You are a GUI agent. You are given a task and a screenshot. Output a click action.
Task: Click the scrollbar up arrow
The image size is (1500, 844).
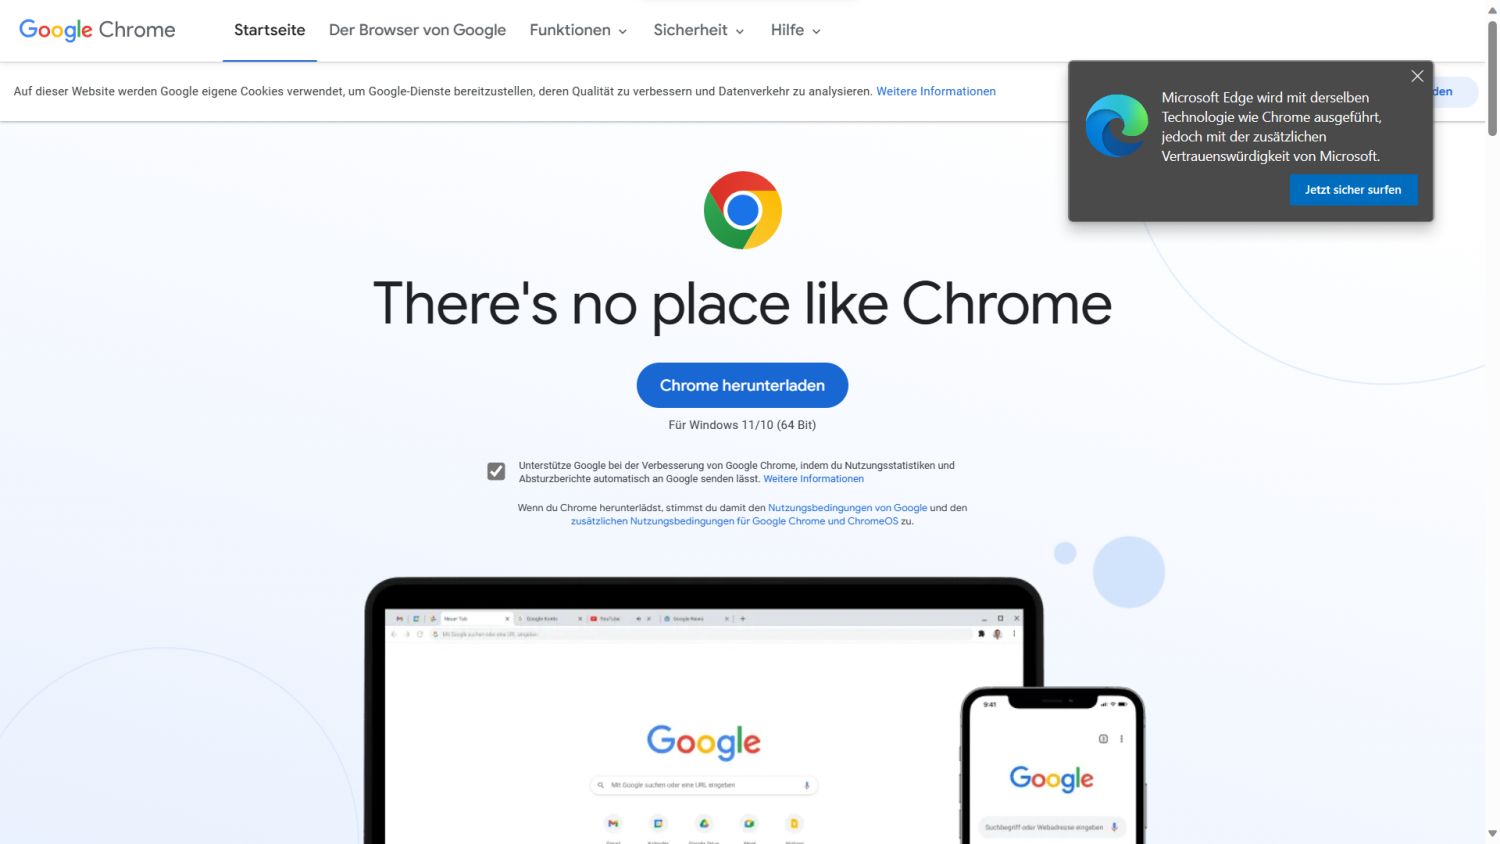[1492, 9]
